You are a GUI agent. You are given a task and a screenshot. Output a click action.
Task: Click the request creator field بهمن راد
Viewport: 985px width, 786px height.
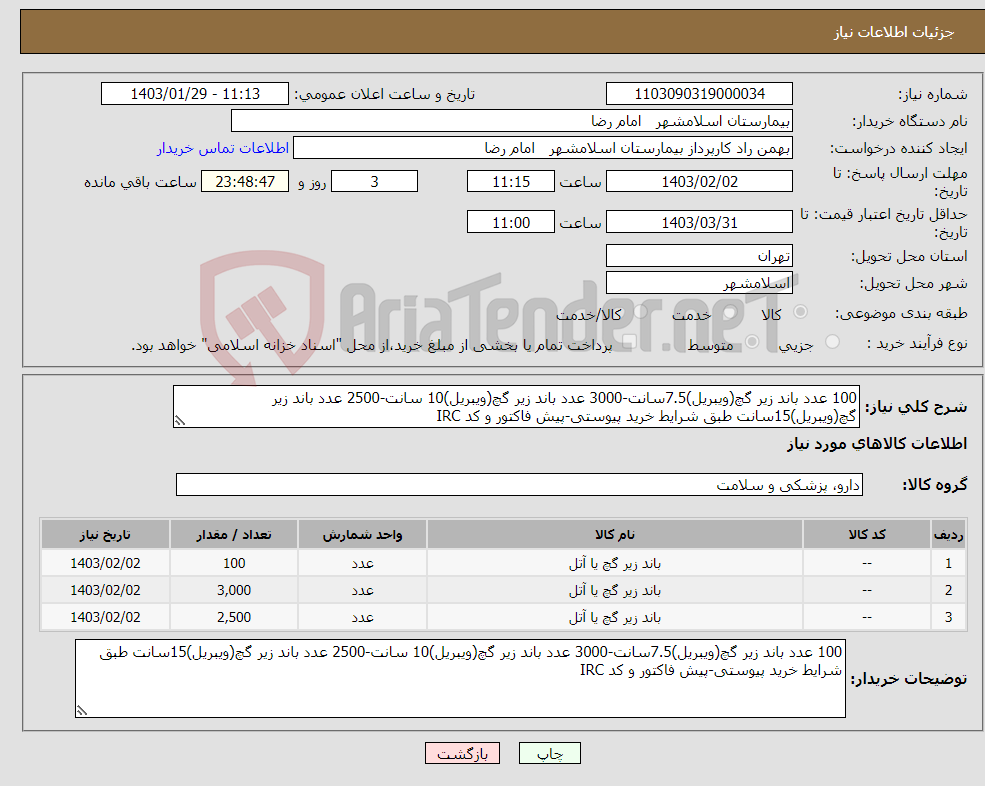pos(543,148)
